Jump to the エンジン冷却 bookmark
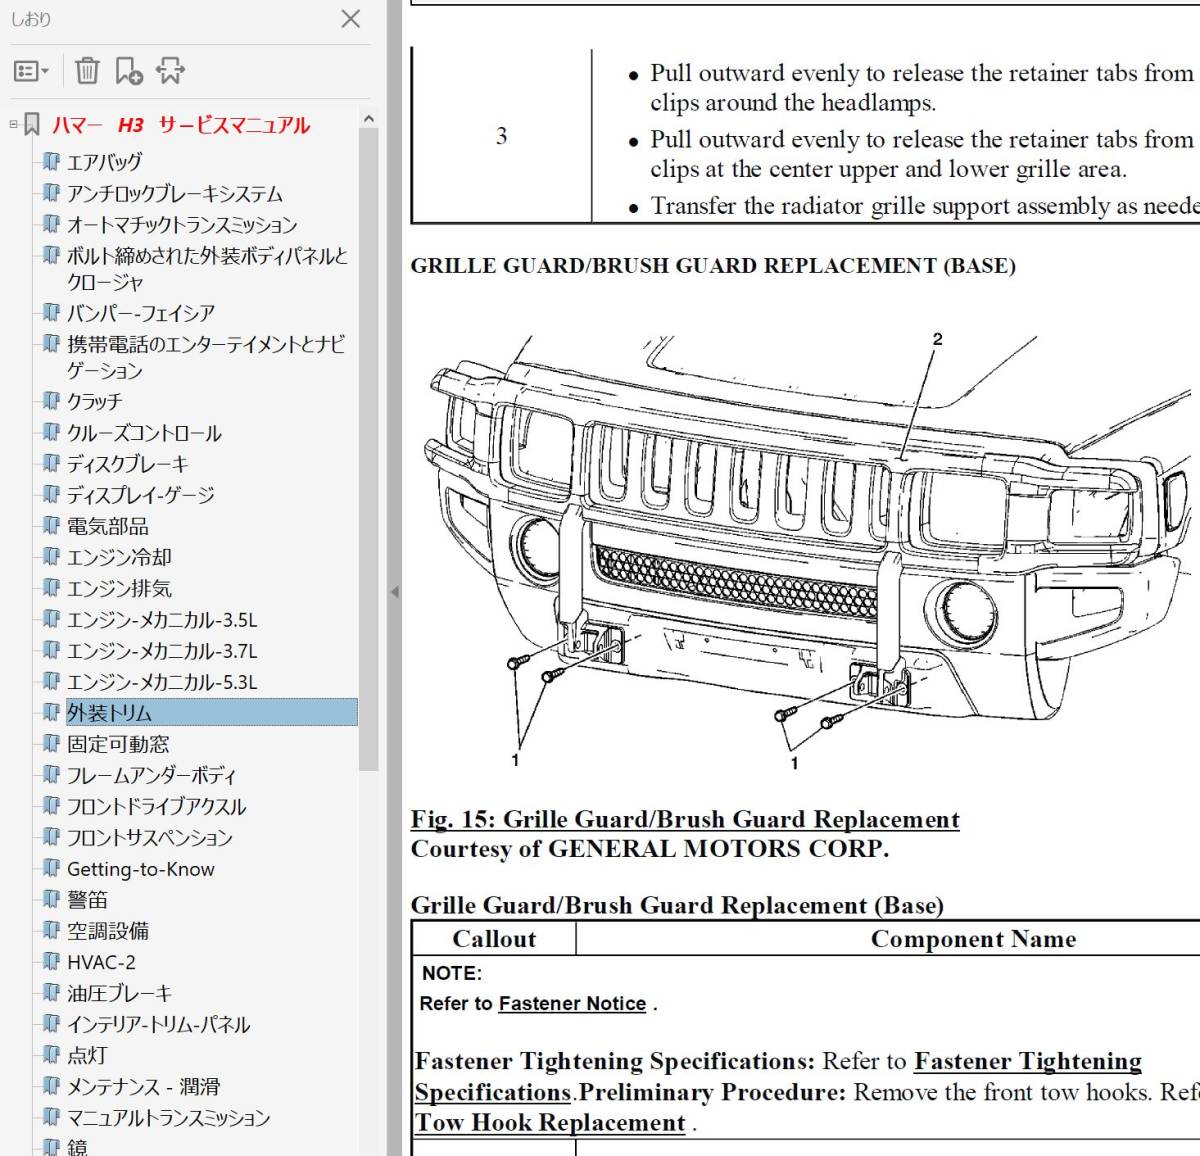The height and width of the screenshot is (1156, 1200). (x=119, y=557)
